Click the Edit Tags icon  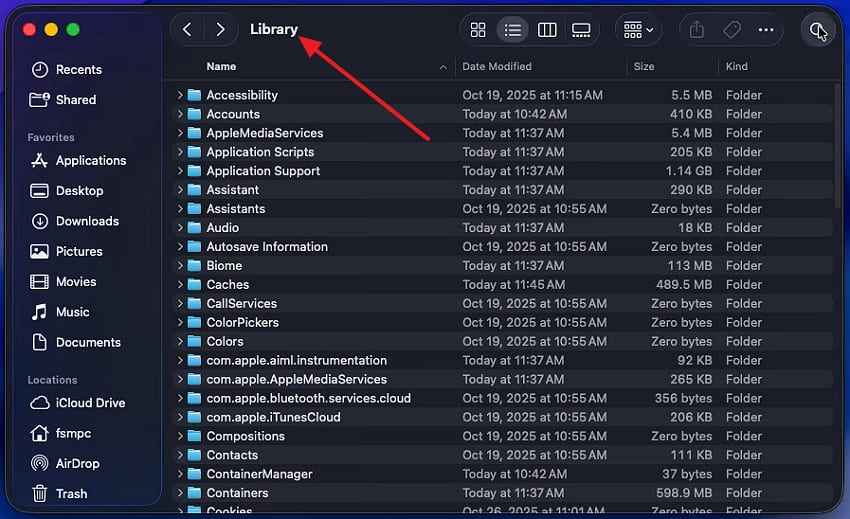[x=732, y=30]
